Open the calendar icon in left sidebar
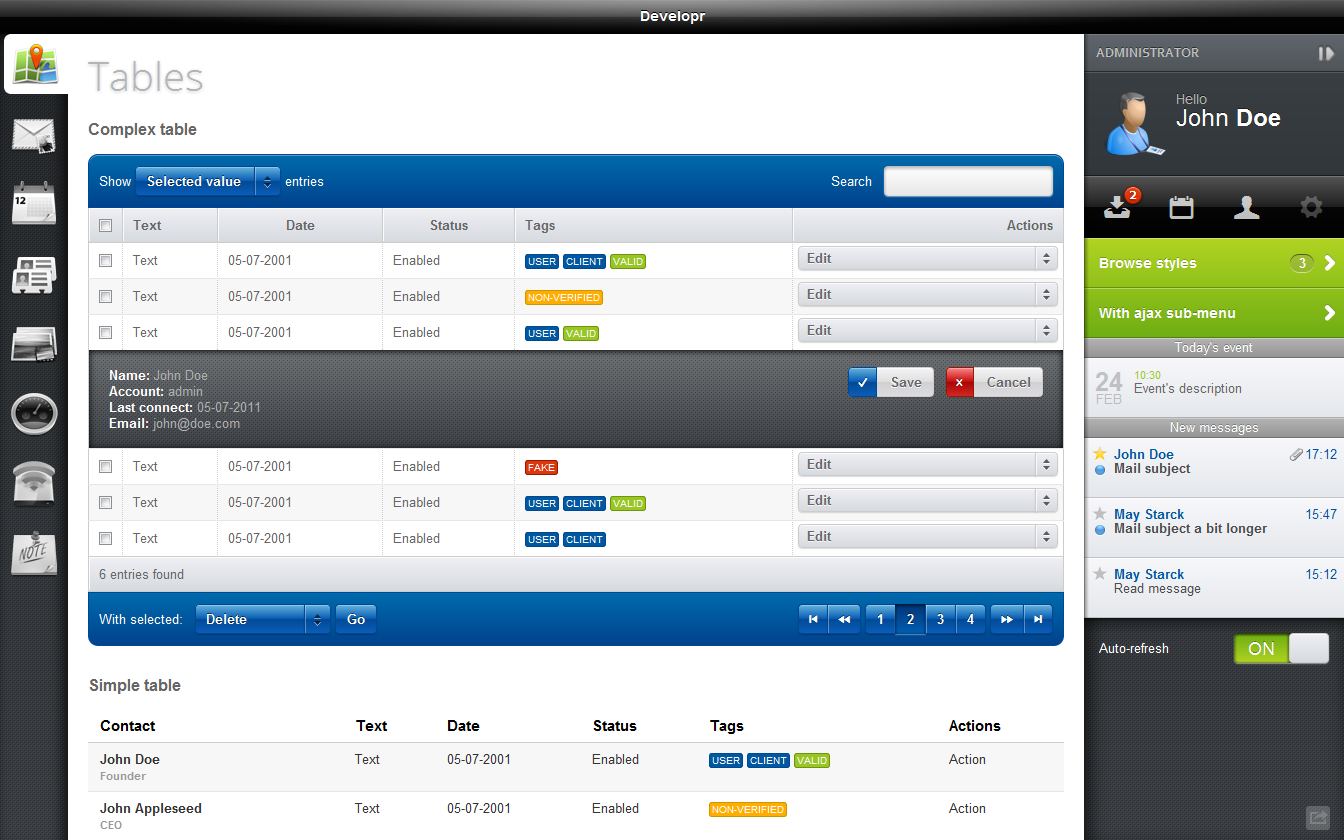Screen dimensions: 1344x840 (34, 204)
